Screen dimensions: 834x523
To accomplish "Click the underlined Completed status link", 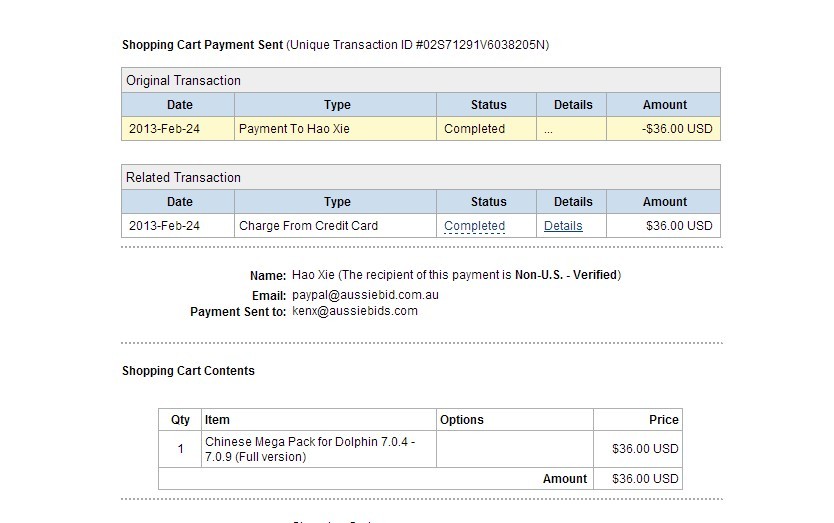I will pos(474,226).
